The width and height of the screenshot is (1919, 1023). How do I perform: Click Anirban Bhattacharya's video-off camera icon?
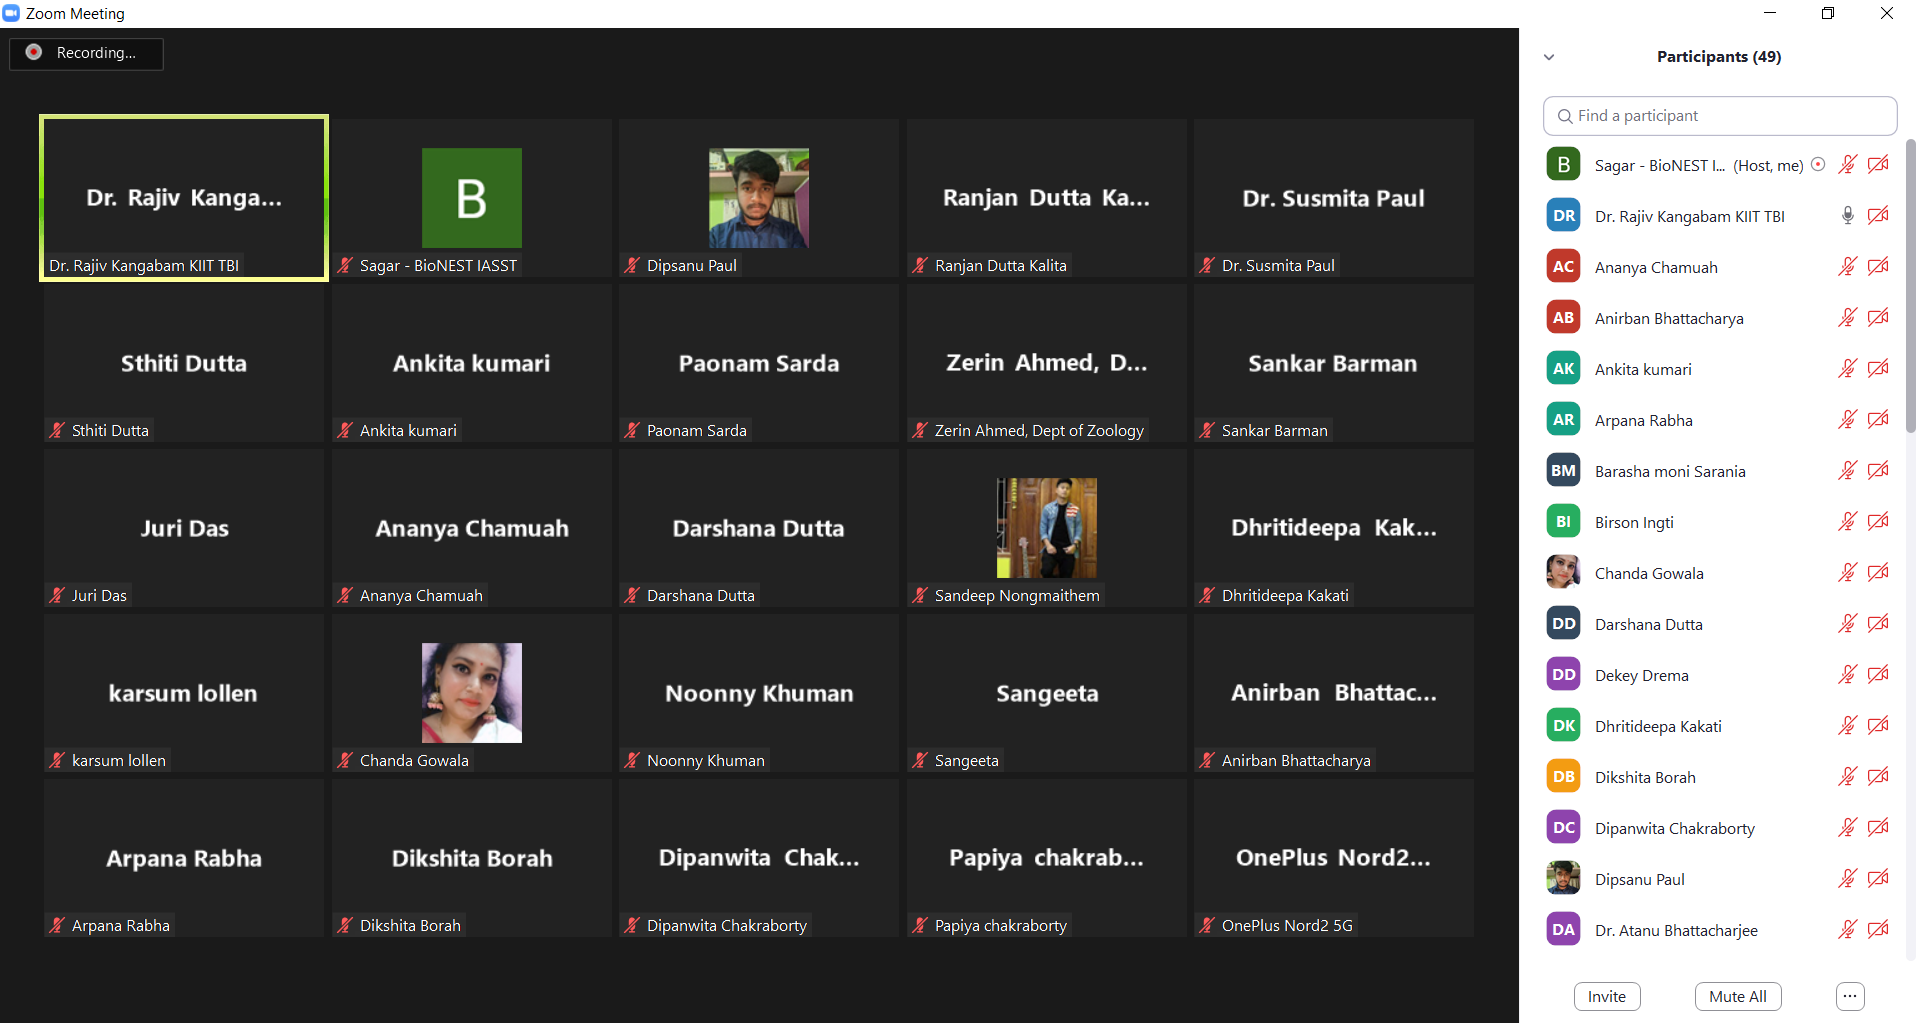pyautogui.click(x=1878, y=318)
